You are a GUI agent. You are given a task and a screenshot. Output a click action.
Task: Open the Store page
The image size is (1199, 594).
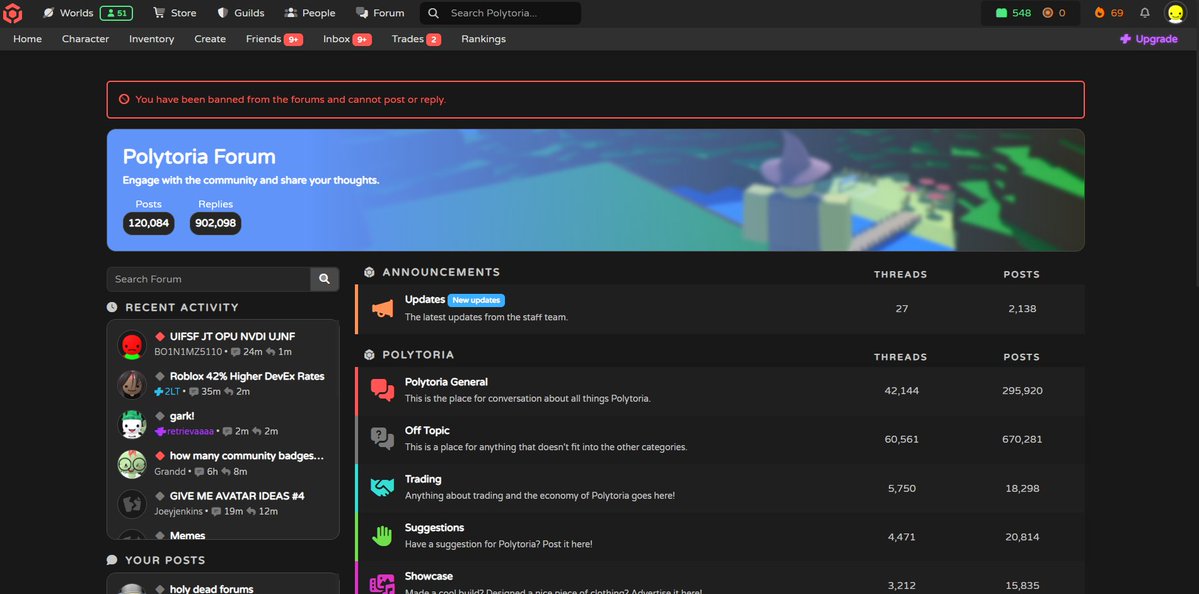[x=174, y=13]
